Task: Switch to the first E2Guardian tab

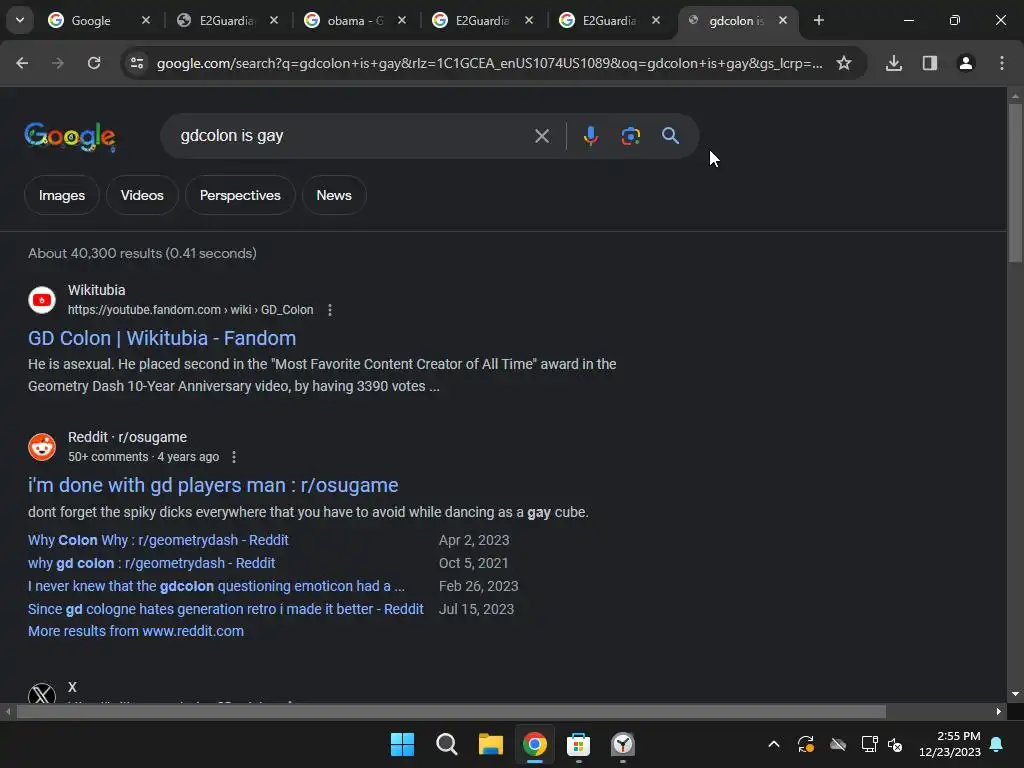Action: point(227,21)
